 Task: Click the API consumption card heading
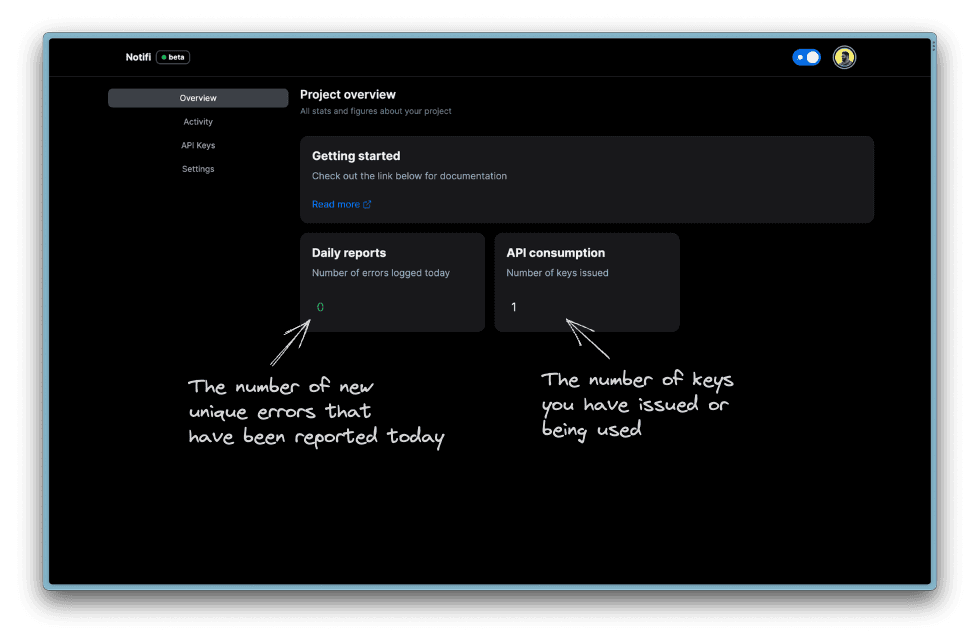[x=555, y=253]
